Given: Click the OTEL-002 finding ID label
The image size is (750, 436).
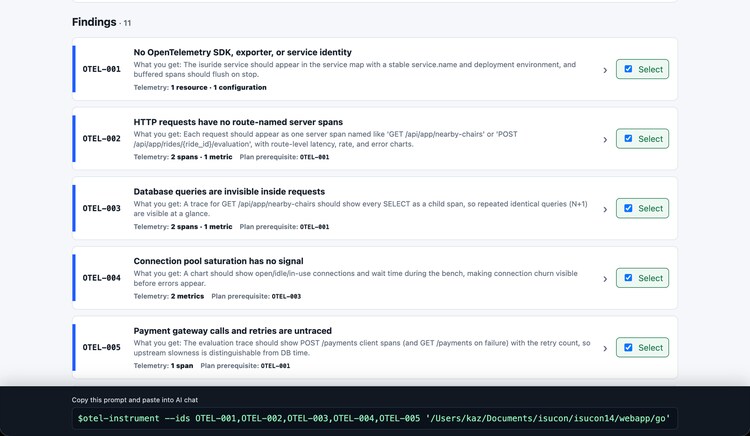Looking at the screenshot, I should (101, 139).
